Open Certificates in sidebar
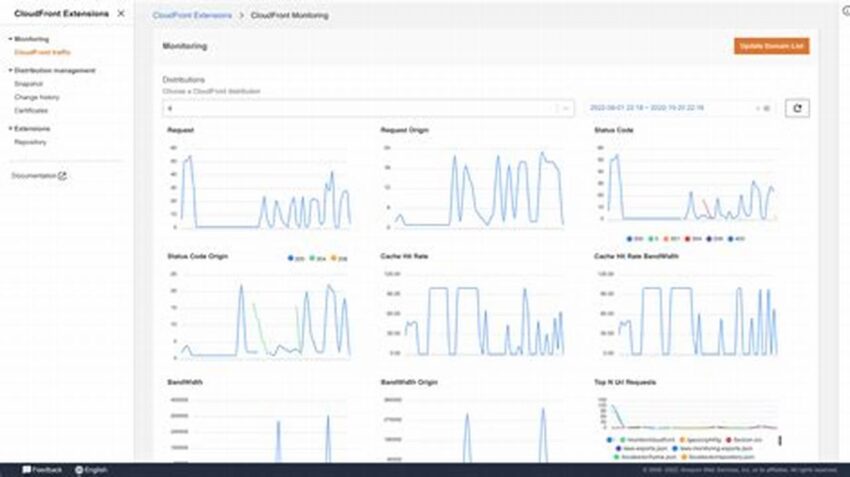Screen dimensions: 850x477 [31, 111]
